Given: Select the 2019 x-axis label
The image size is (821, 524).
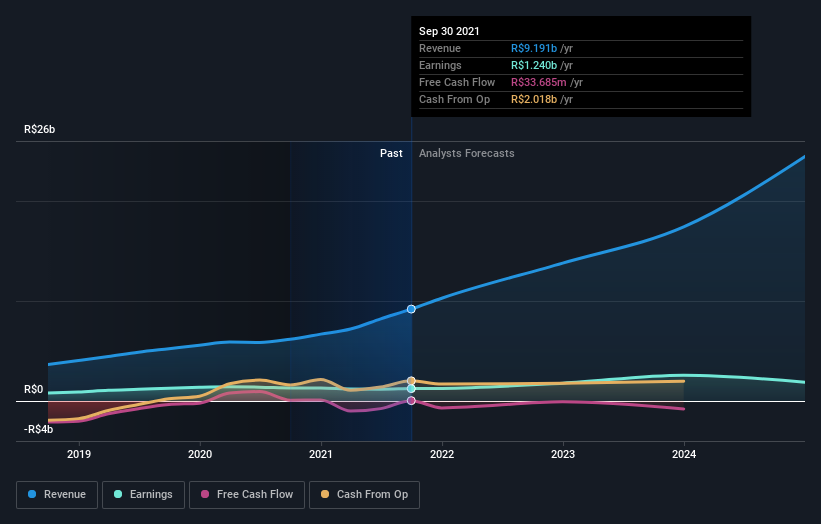Looking at the screenshot, I should (79, 454).
